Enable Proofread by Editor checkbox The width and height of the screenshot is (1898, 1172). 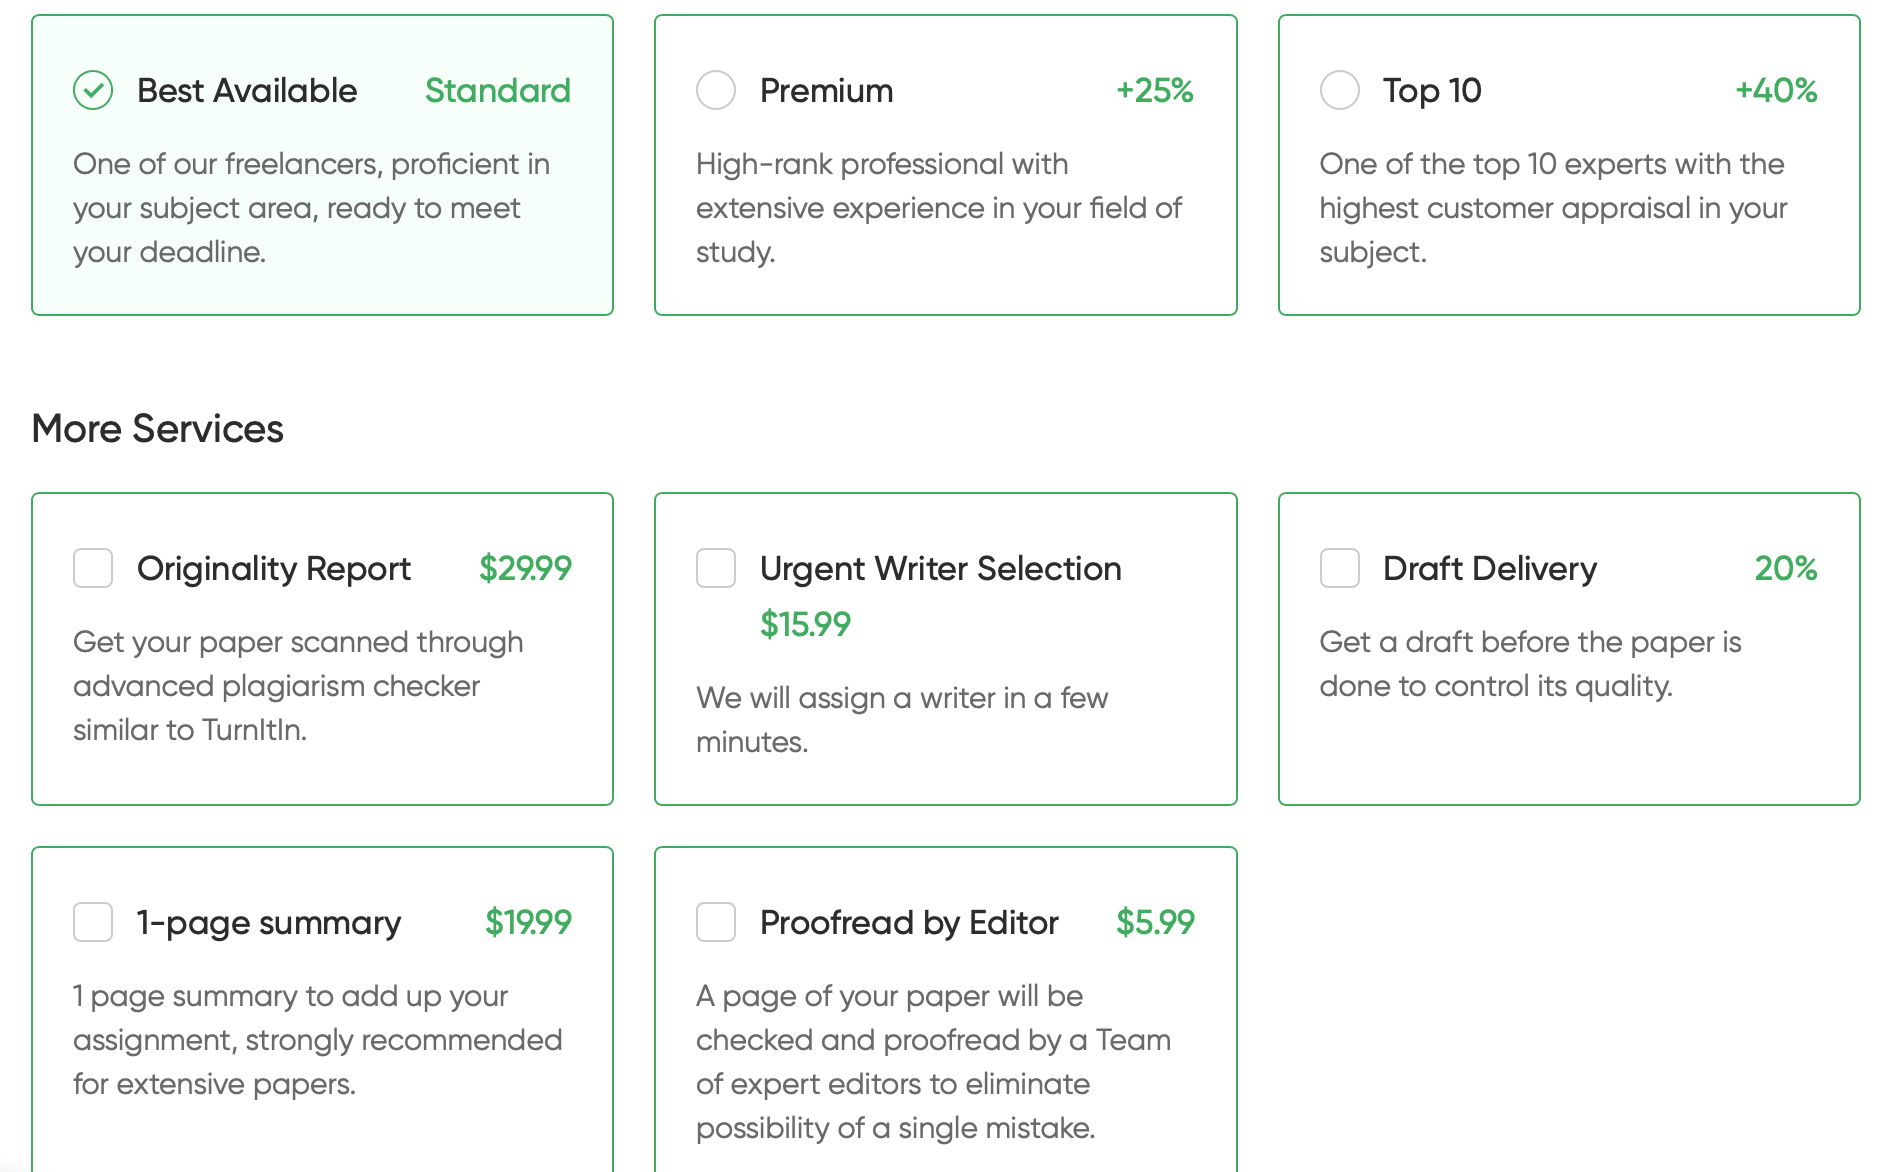pyautogui.click(x=716, y=922)
